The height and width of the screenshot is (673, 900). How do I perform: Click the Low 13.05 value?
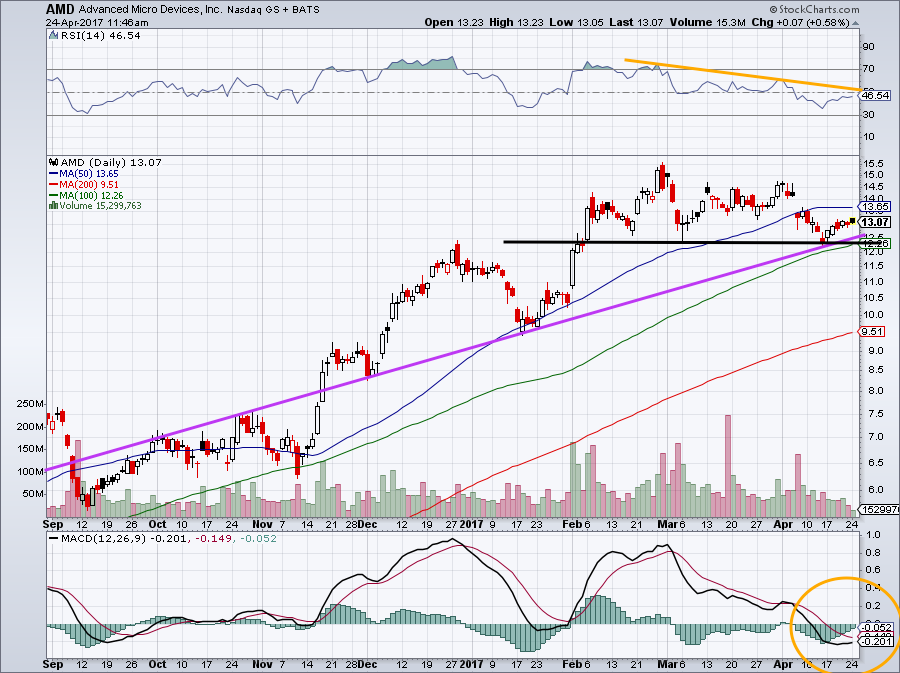pos(578,22)
